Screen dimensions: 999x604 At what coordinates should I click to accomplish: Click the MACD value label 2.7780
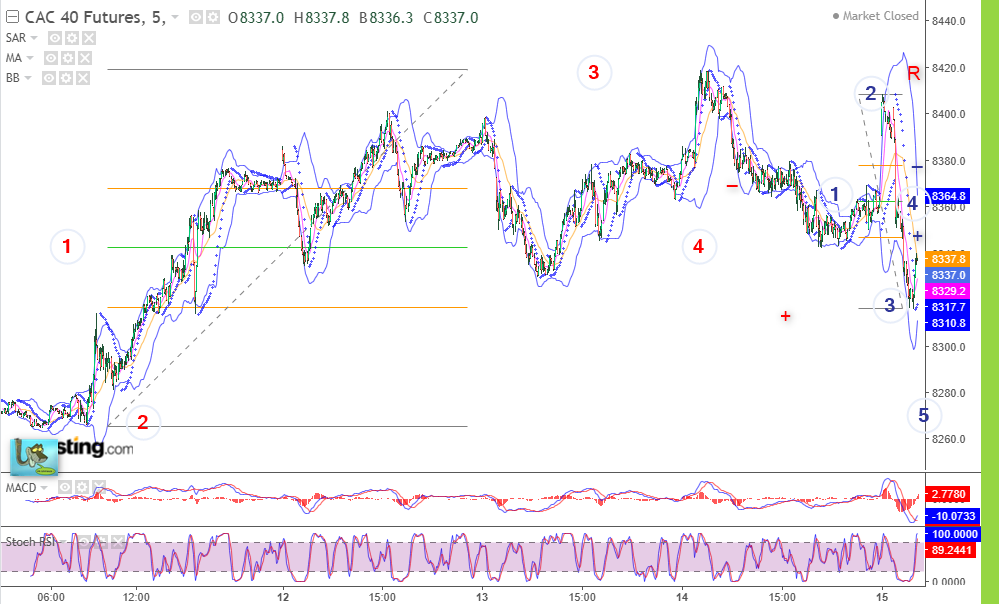pos(949,494)
